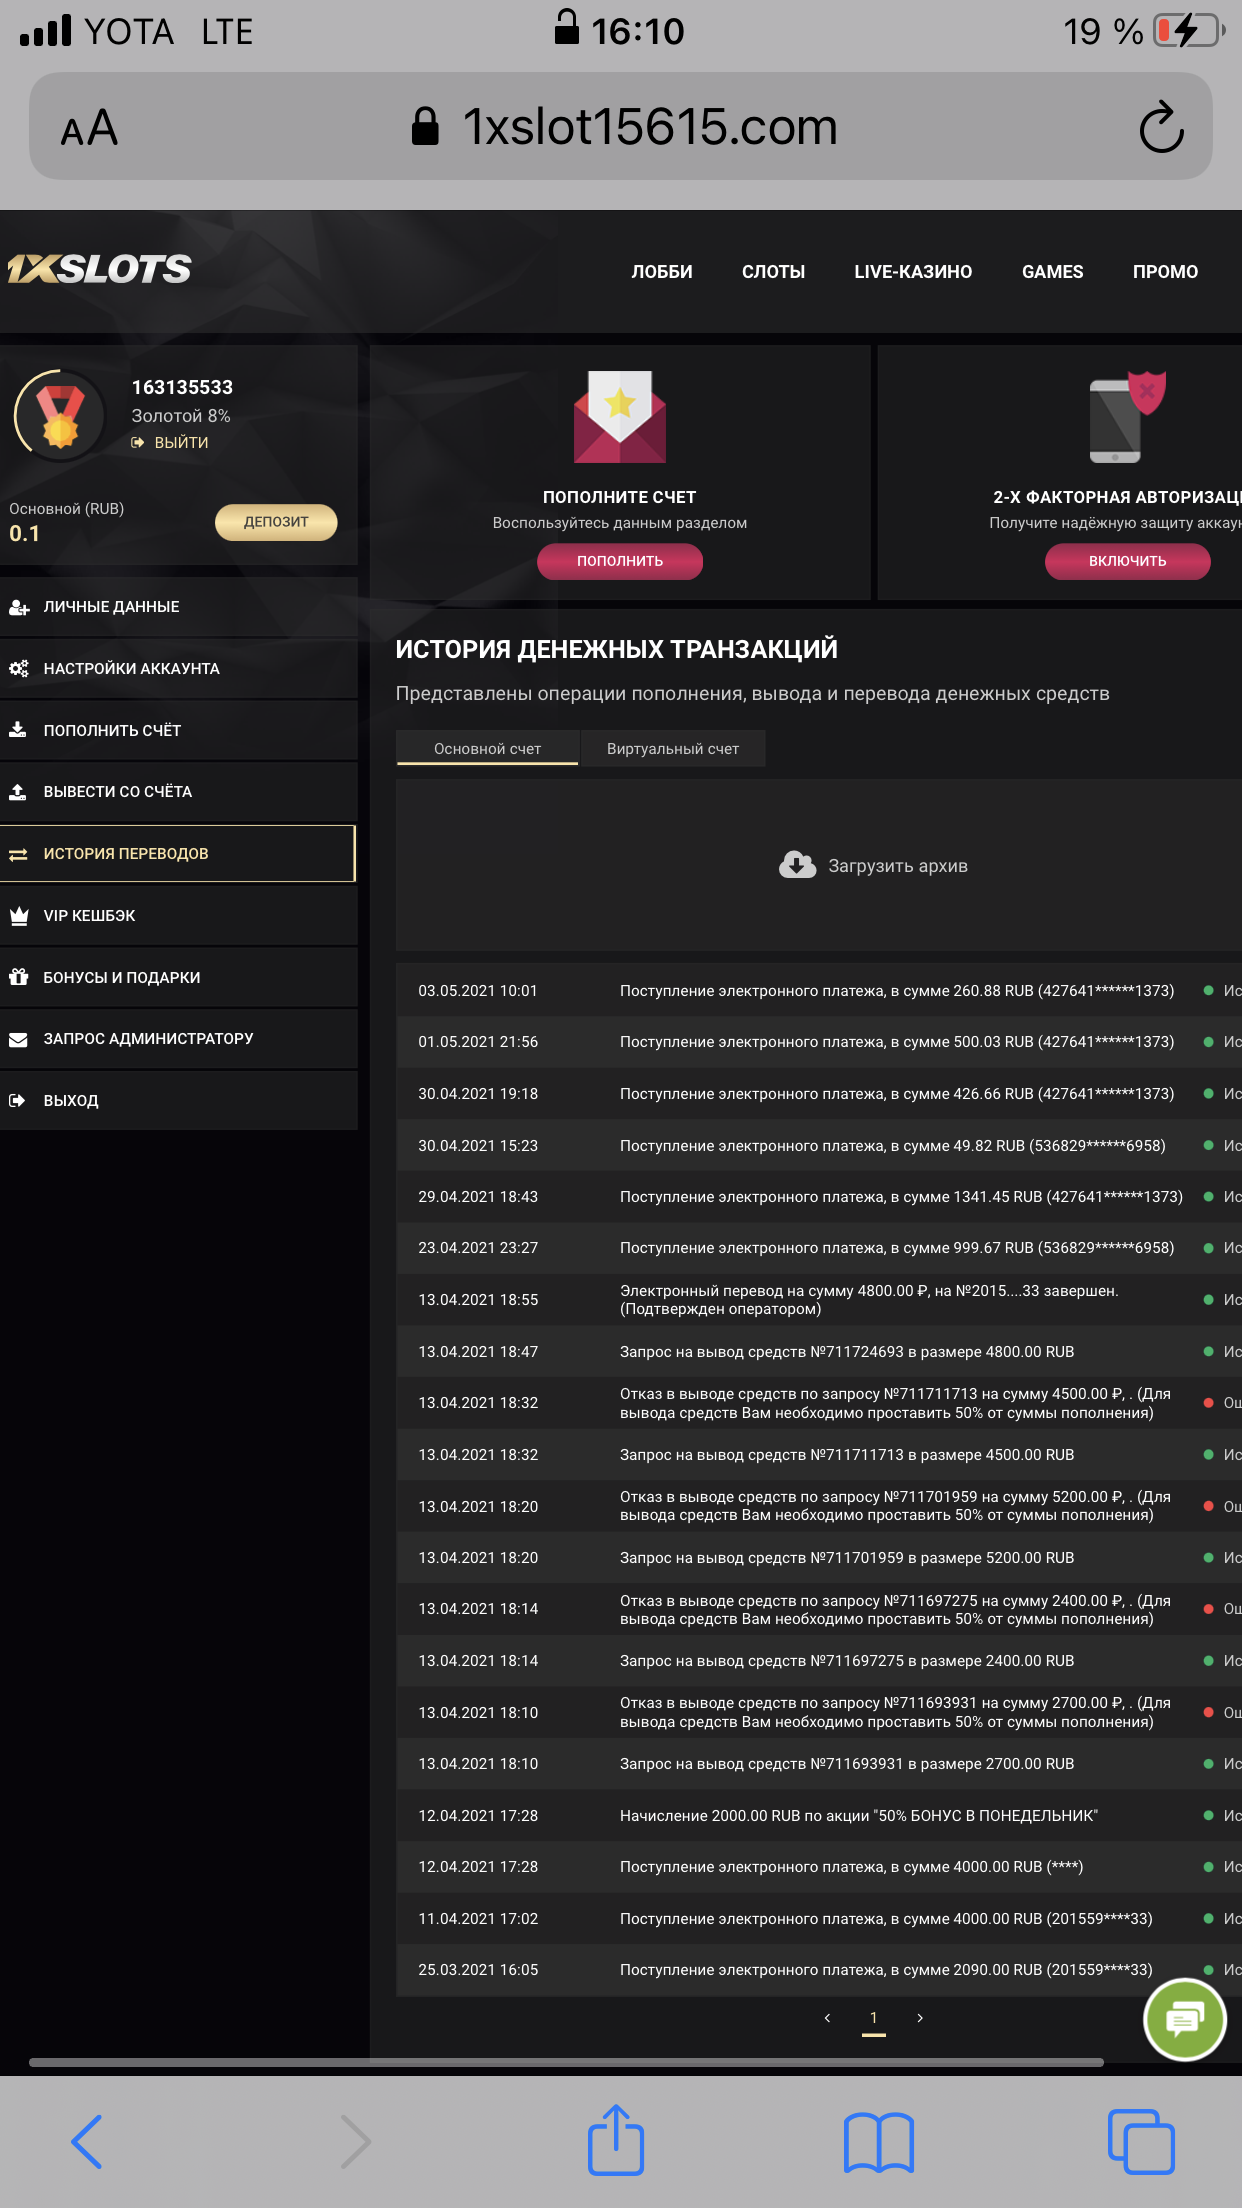Tap the Safari back arrow
Image resolution: width=1242 pixels, height=2208 pixels.
[87, 2142]
